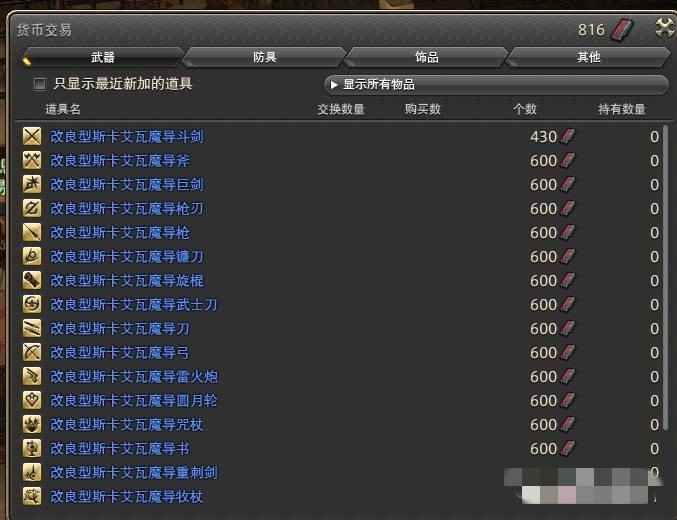The image size is (677, 520).
Task: Switch to the 武器 tab
Action: click(103, 57)
